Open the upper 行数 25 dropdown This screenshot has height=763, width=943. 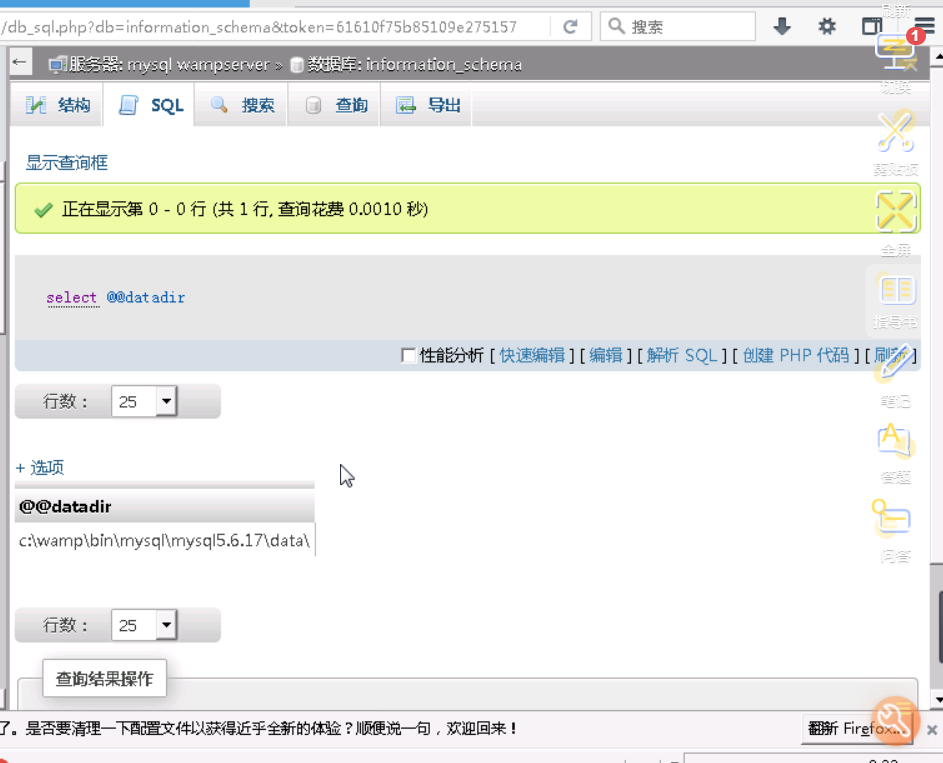tap(144, 401)
